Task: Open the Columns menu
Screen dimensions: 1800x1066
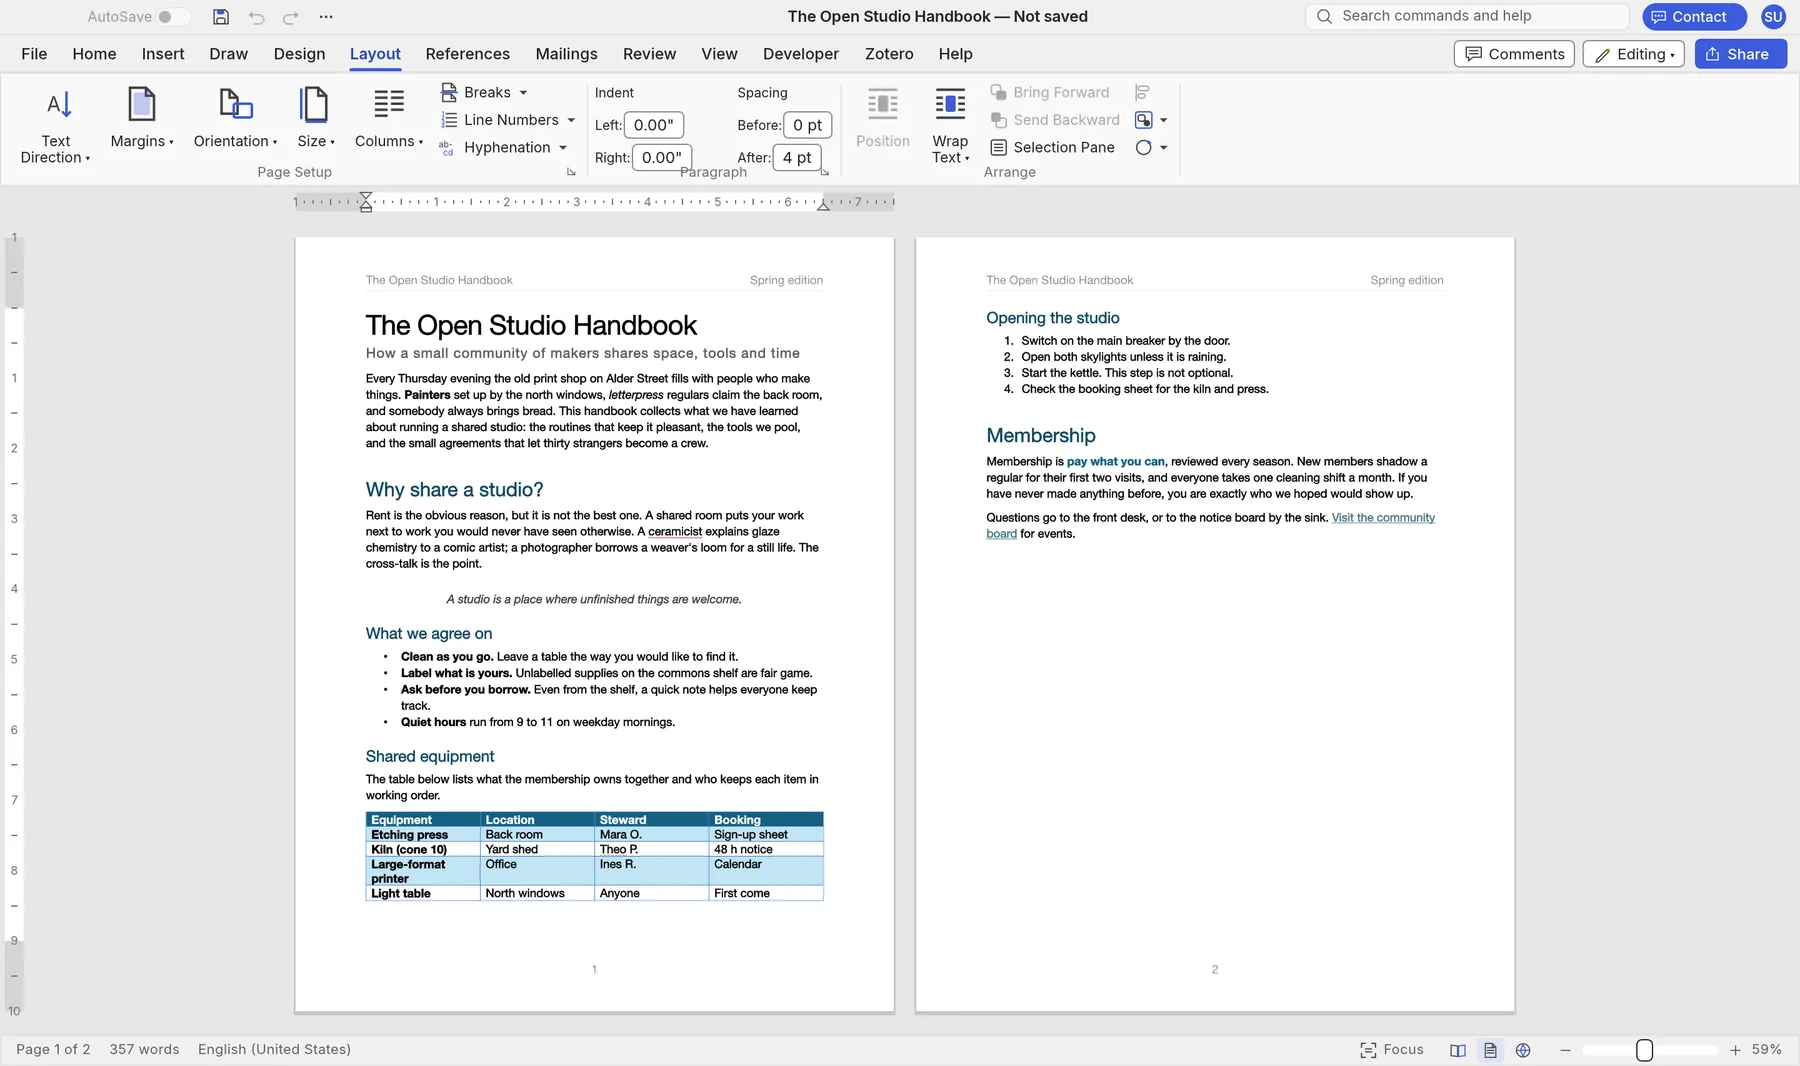Action: 389,119
